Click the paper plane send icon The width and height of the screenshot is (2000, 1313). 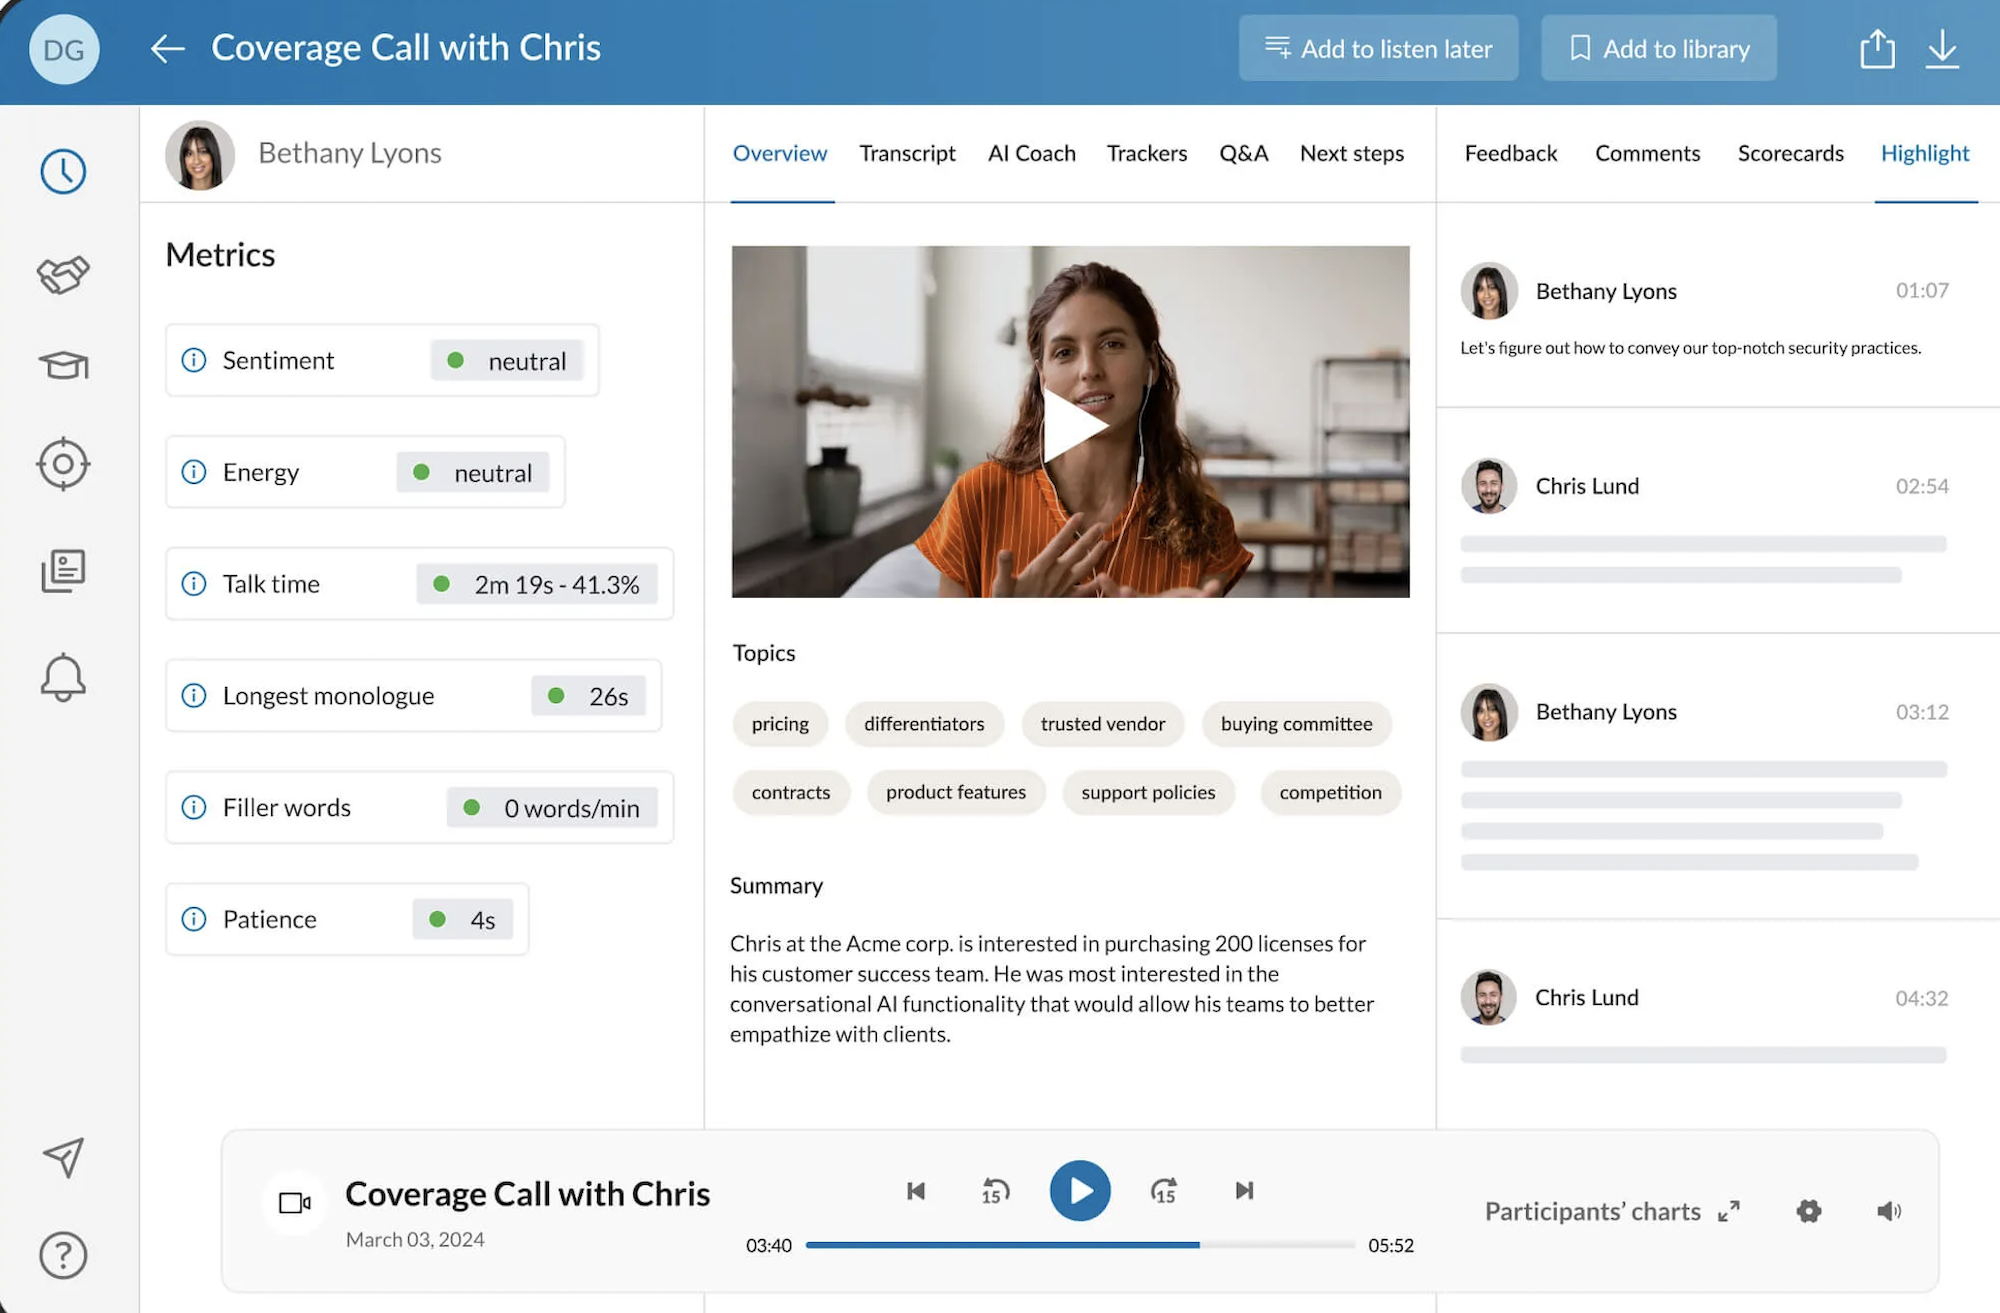63,1157
